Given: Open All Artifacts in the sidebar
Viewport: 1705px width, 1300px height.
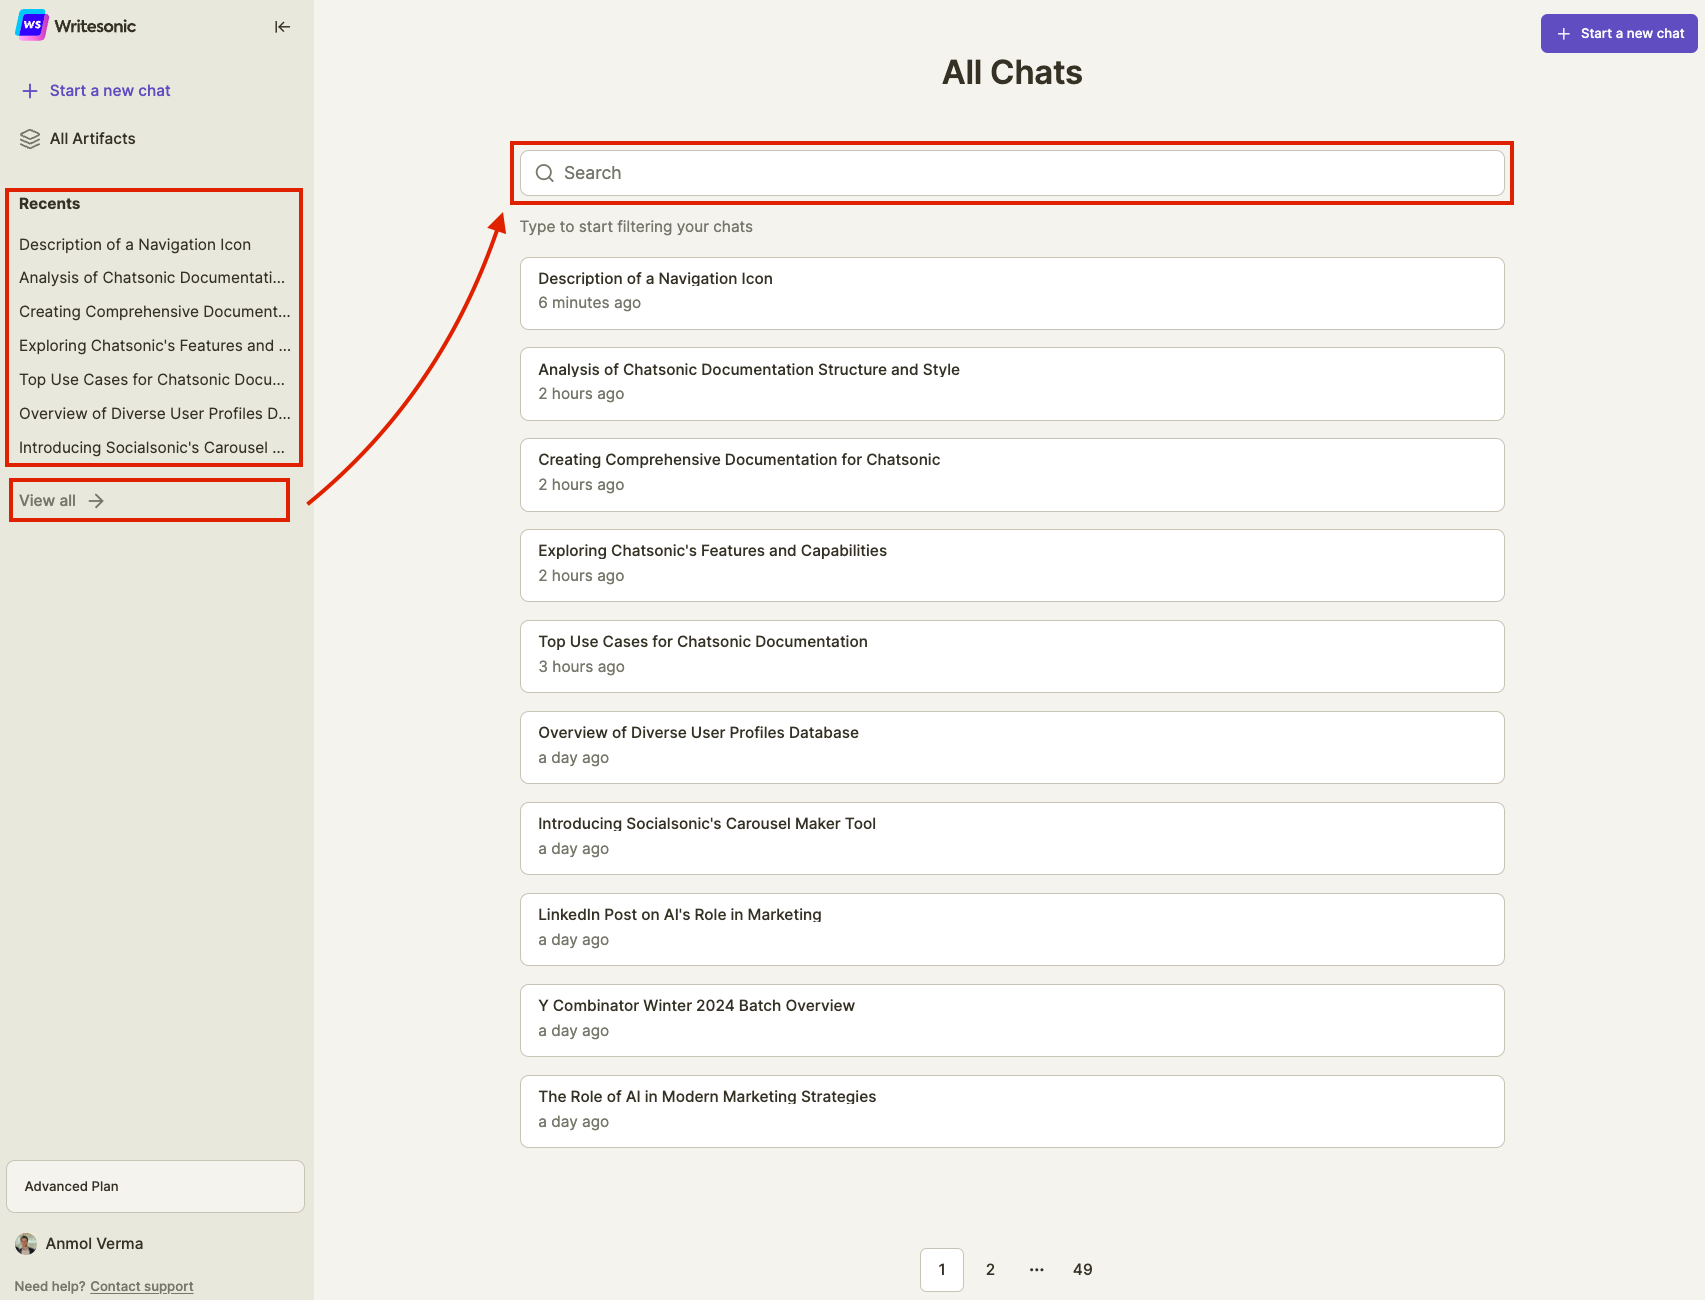Looking at the screenshot, I should click(x=78, y=139).
